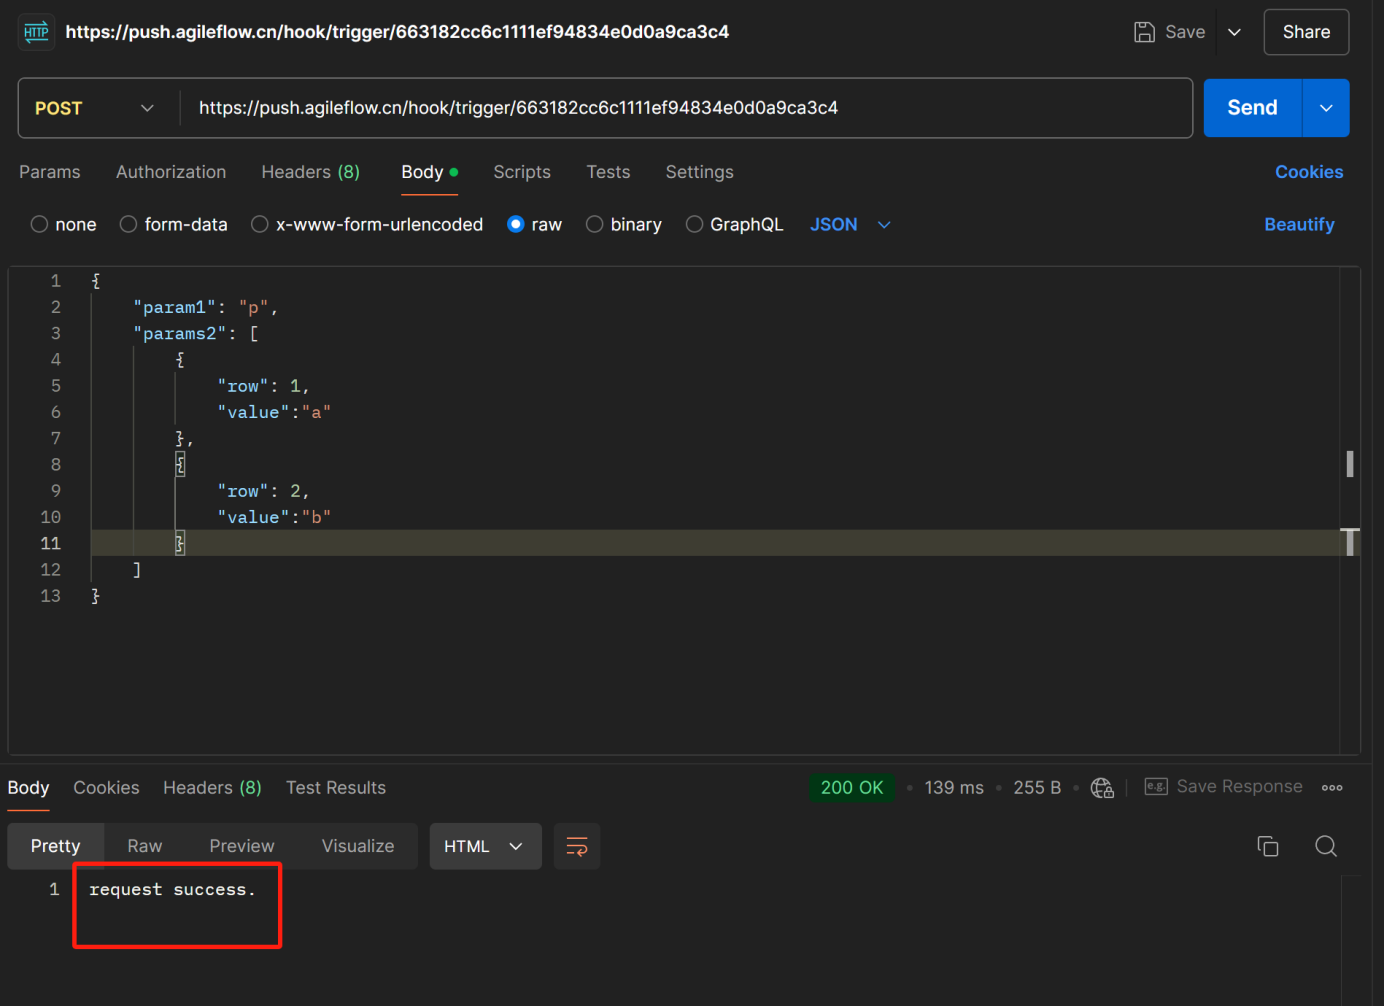Switch to Preview response view
The height and width of the screenshot is (1007, 1385).
click(x=242, y=846)
